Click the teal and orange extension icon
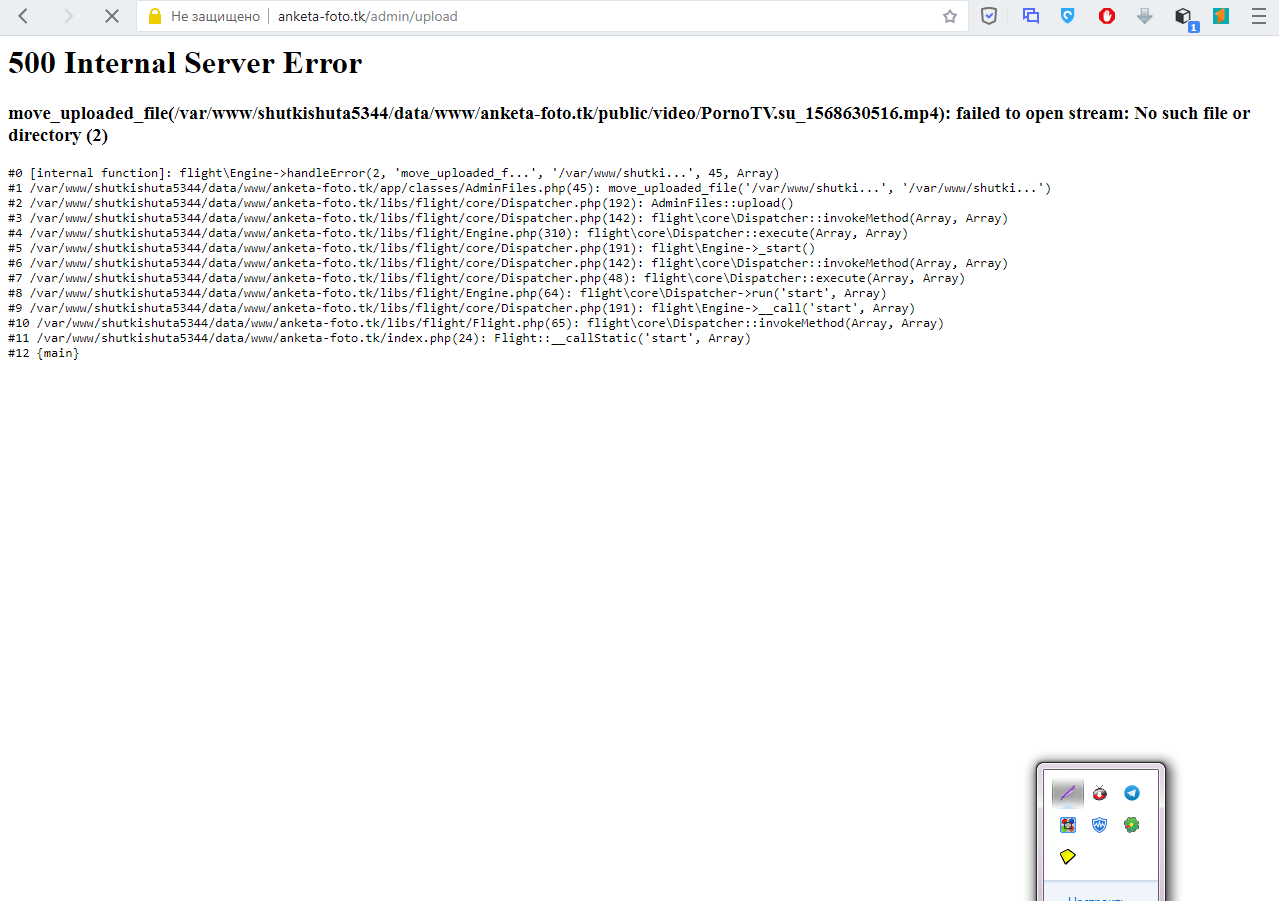 click(1221, 16)
